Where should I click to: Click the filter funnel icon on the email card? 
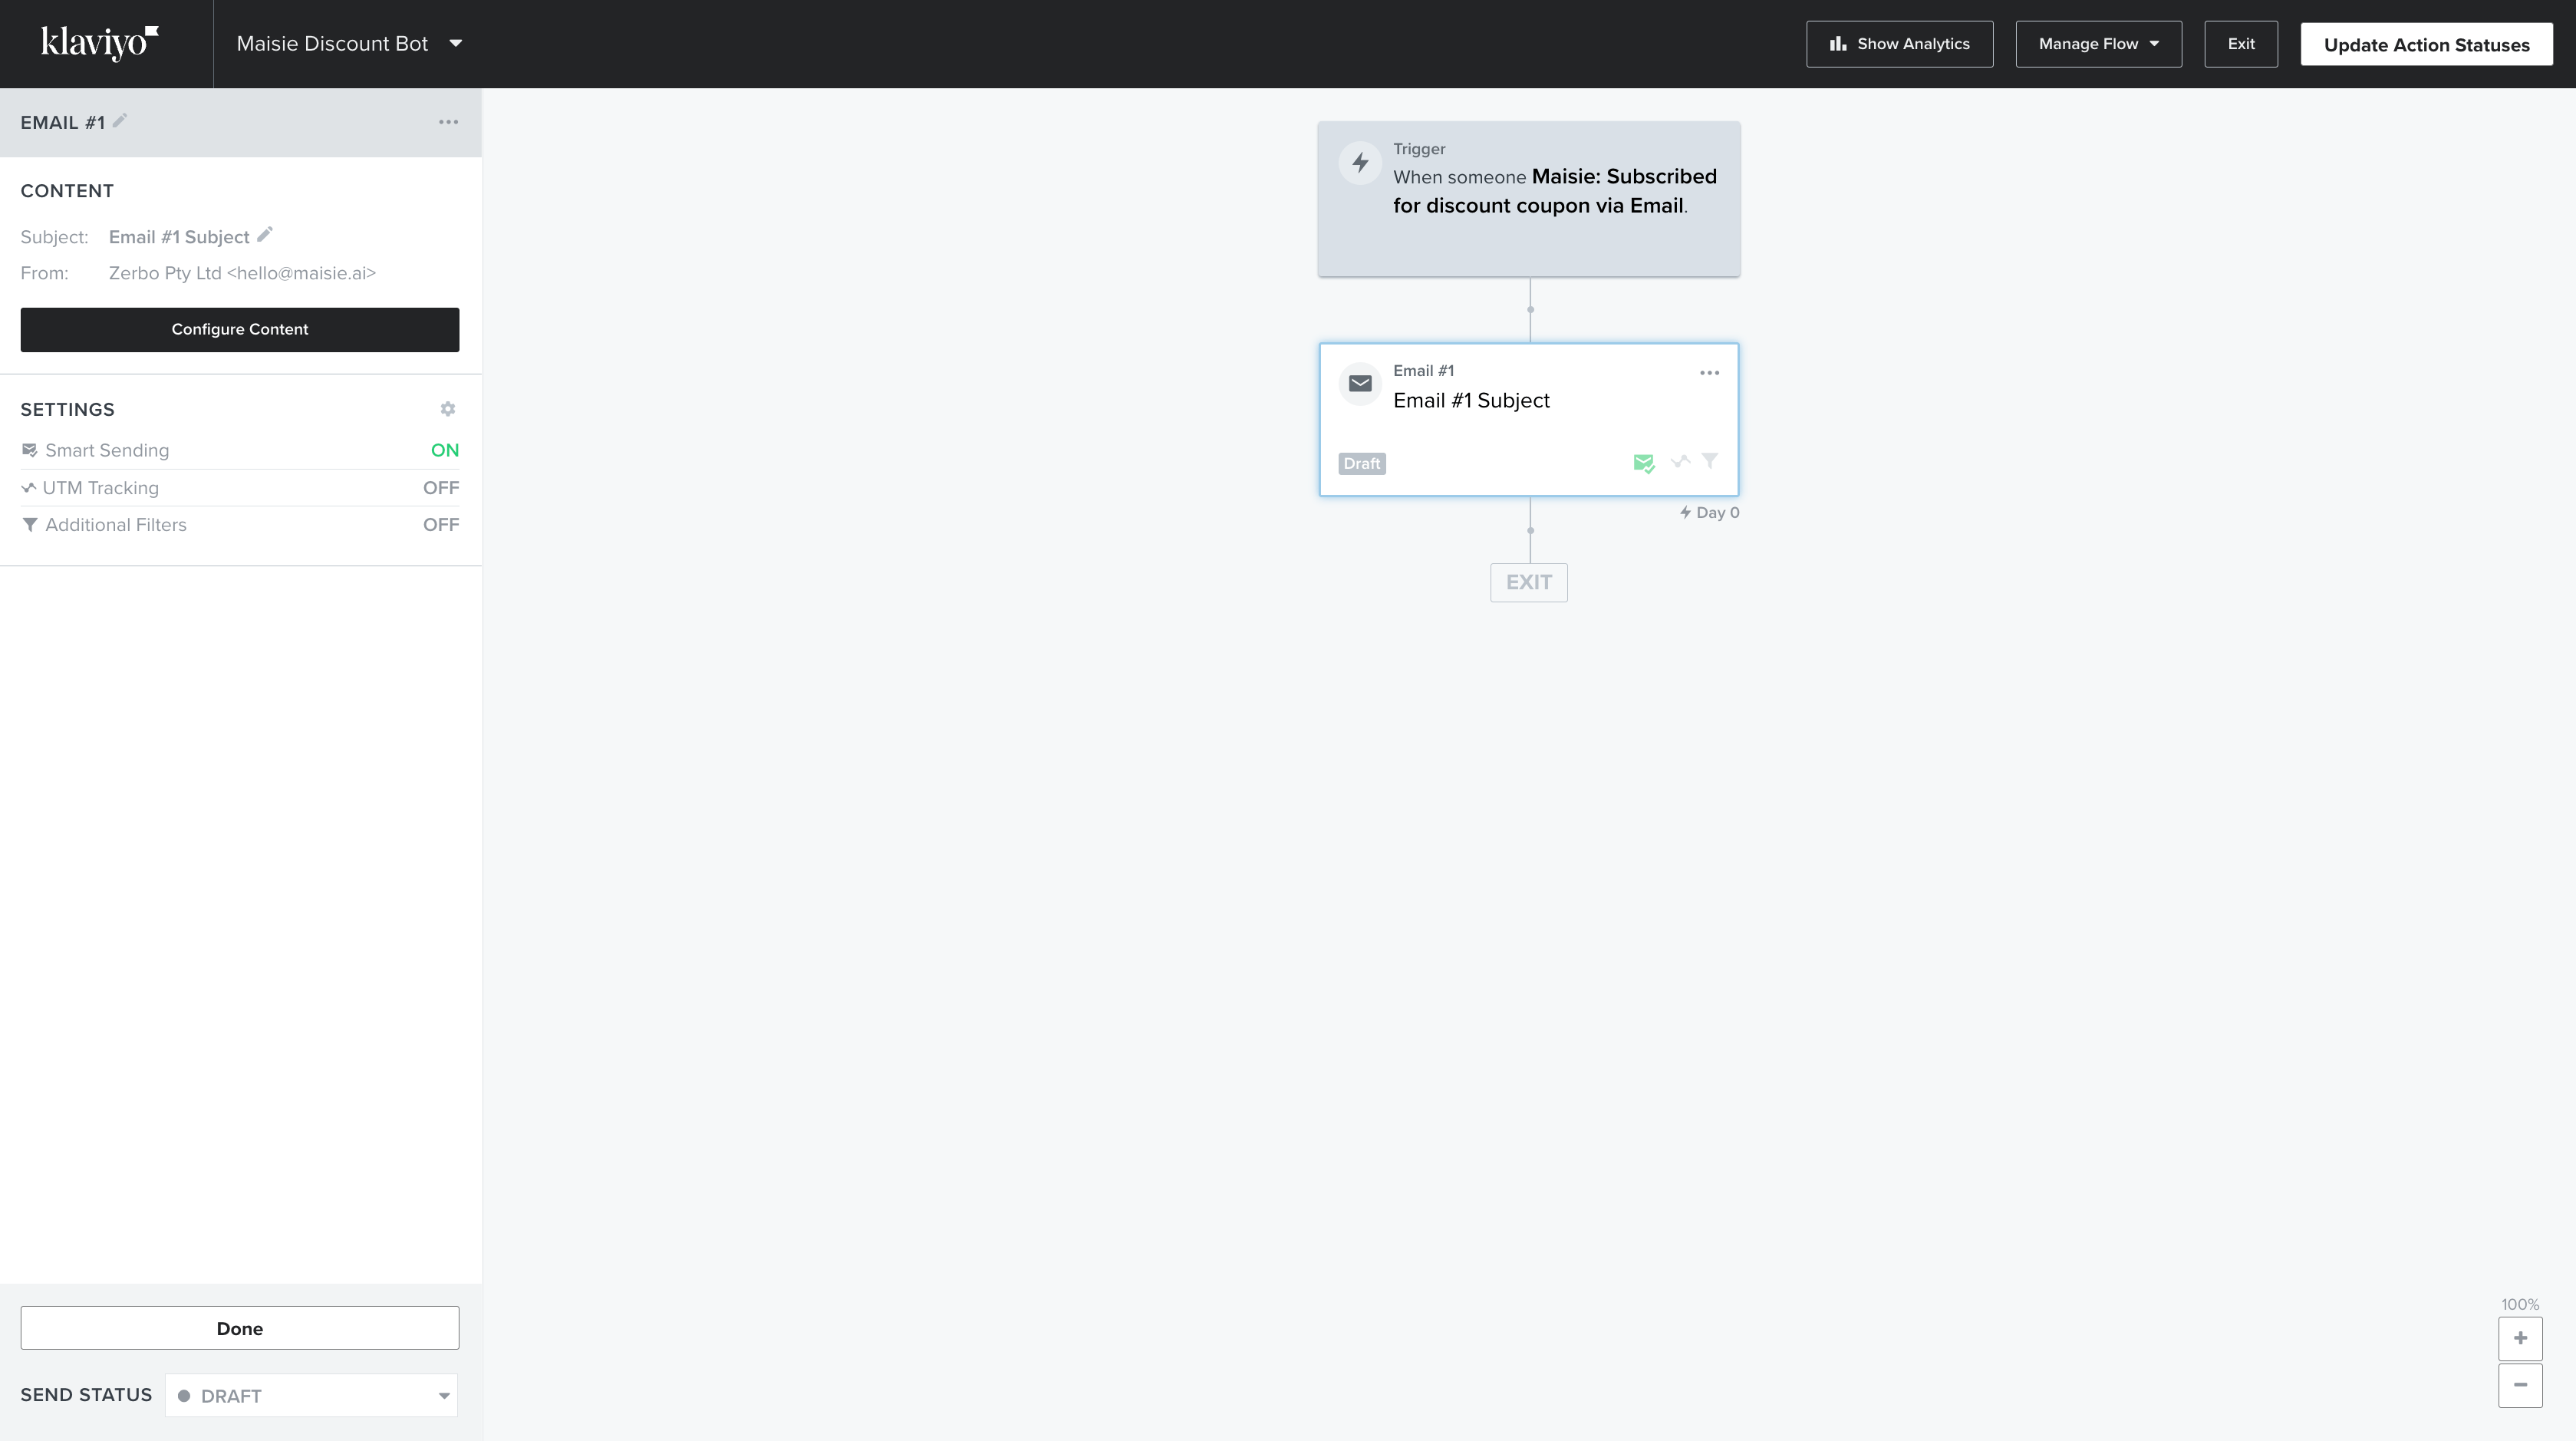pyautogui.click(x=1711, y=461)
